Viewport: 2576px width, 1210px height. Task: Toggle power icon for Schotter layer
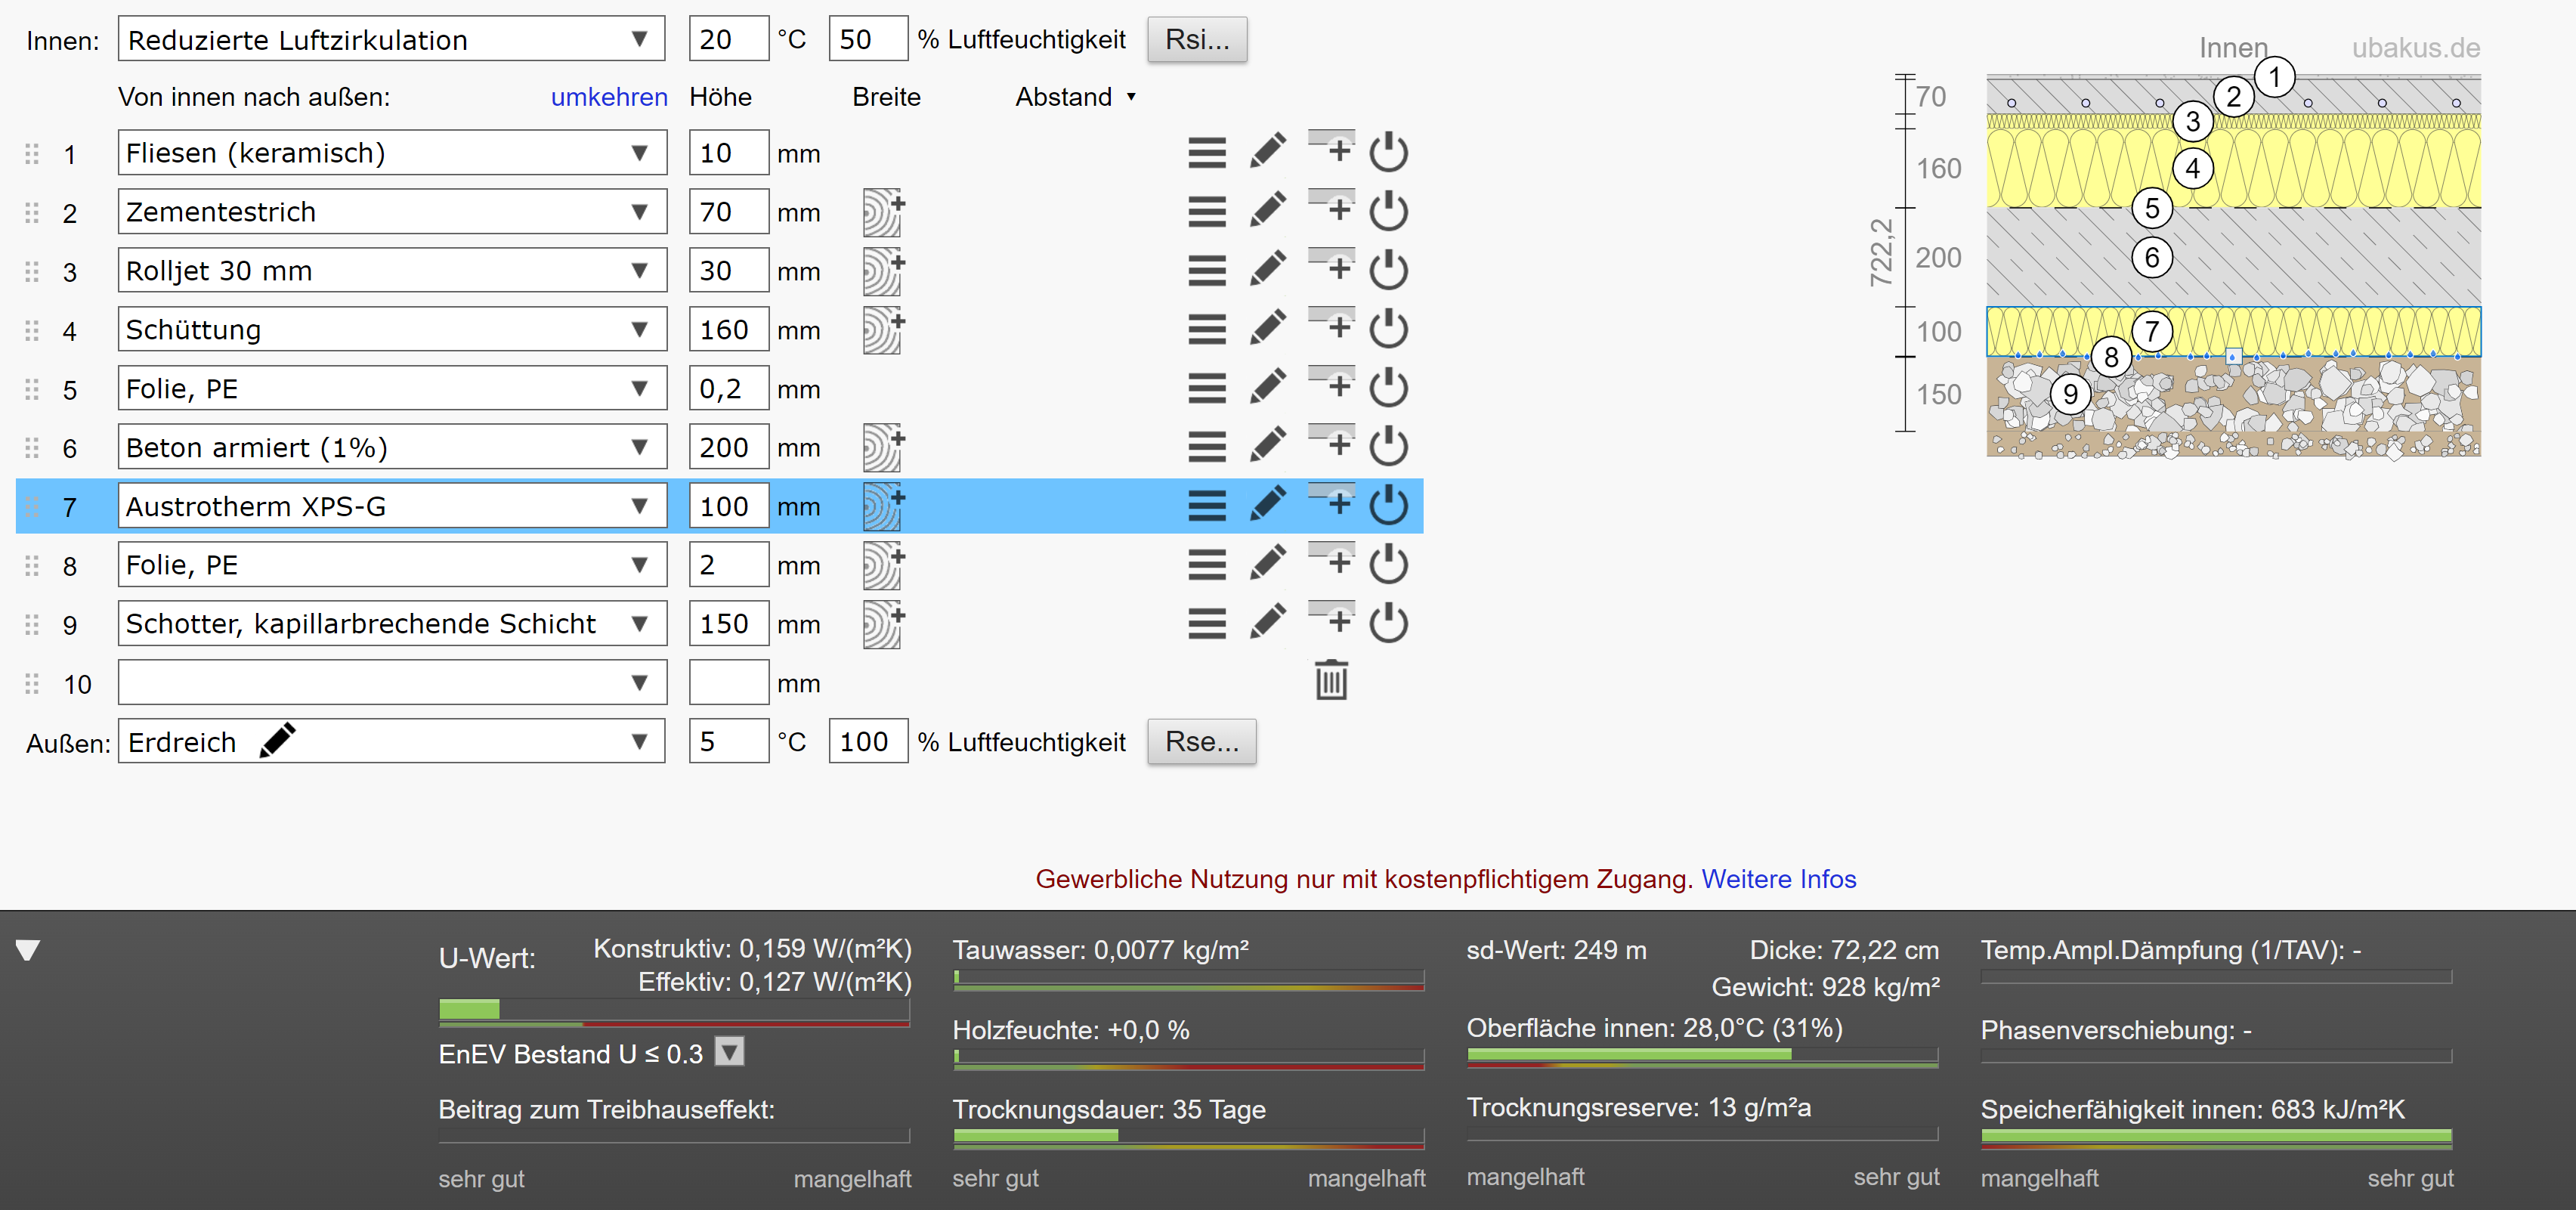[x=1389, y=624]
